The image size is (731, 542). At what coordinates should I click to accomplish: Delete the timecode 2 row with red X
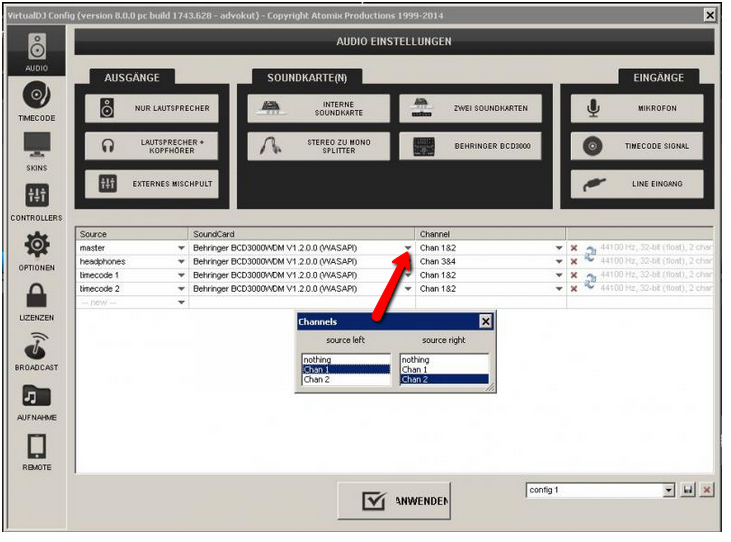click(x=574, y=289)
